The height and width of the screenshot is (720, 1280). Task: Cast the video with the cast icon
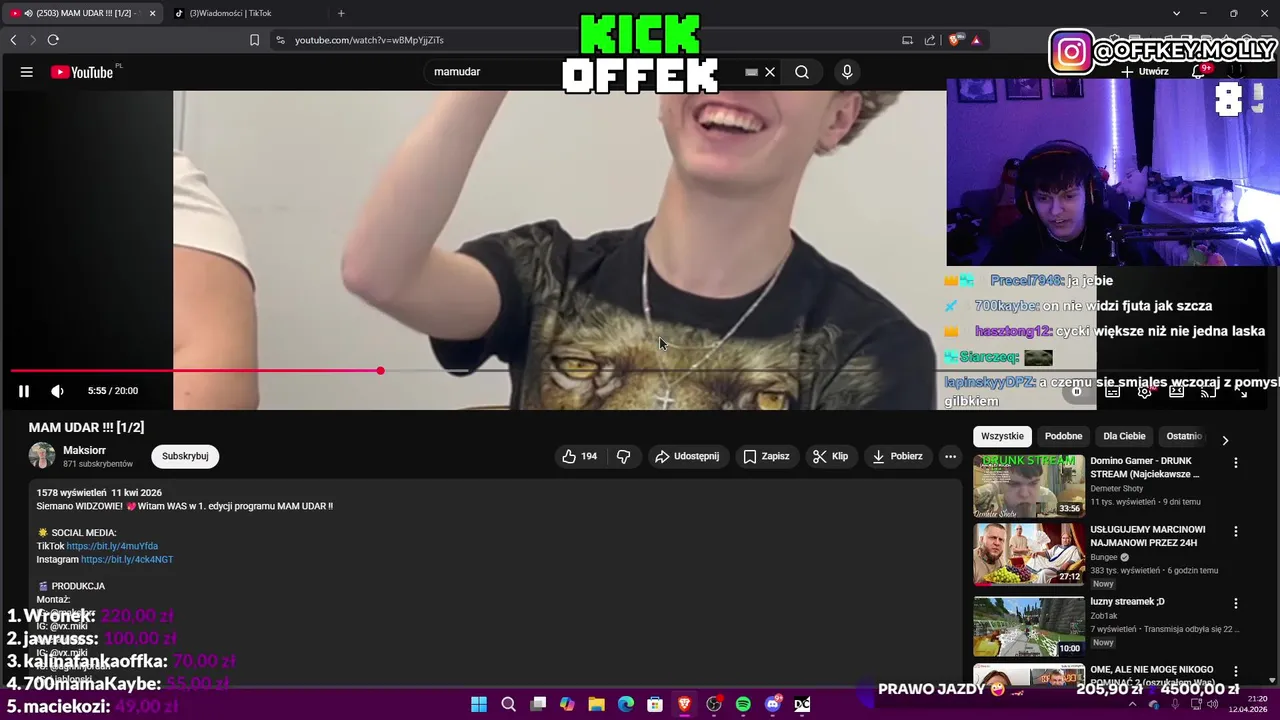click(1209, 392)
